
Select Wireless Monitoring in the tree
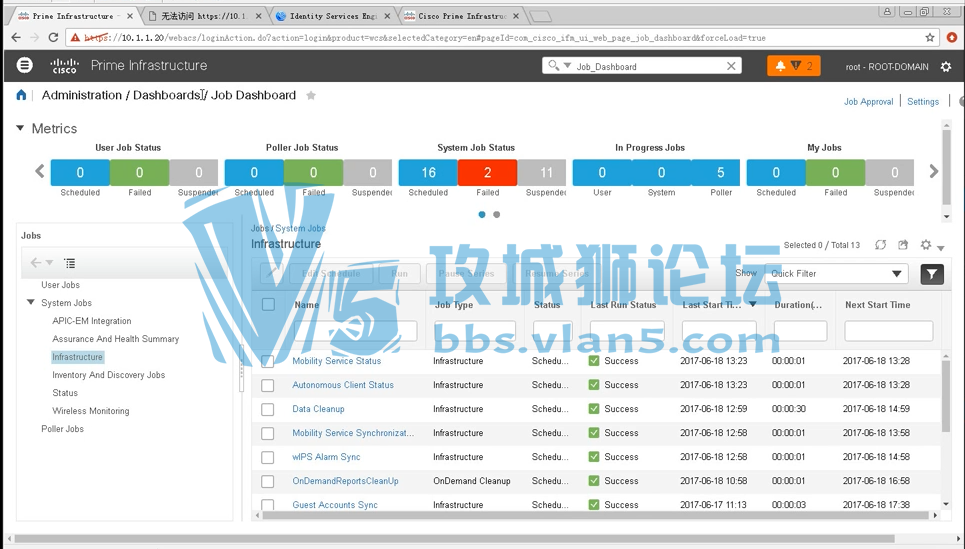coord(90,411)
